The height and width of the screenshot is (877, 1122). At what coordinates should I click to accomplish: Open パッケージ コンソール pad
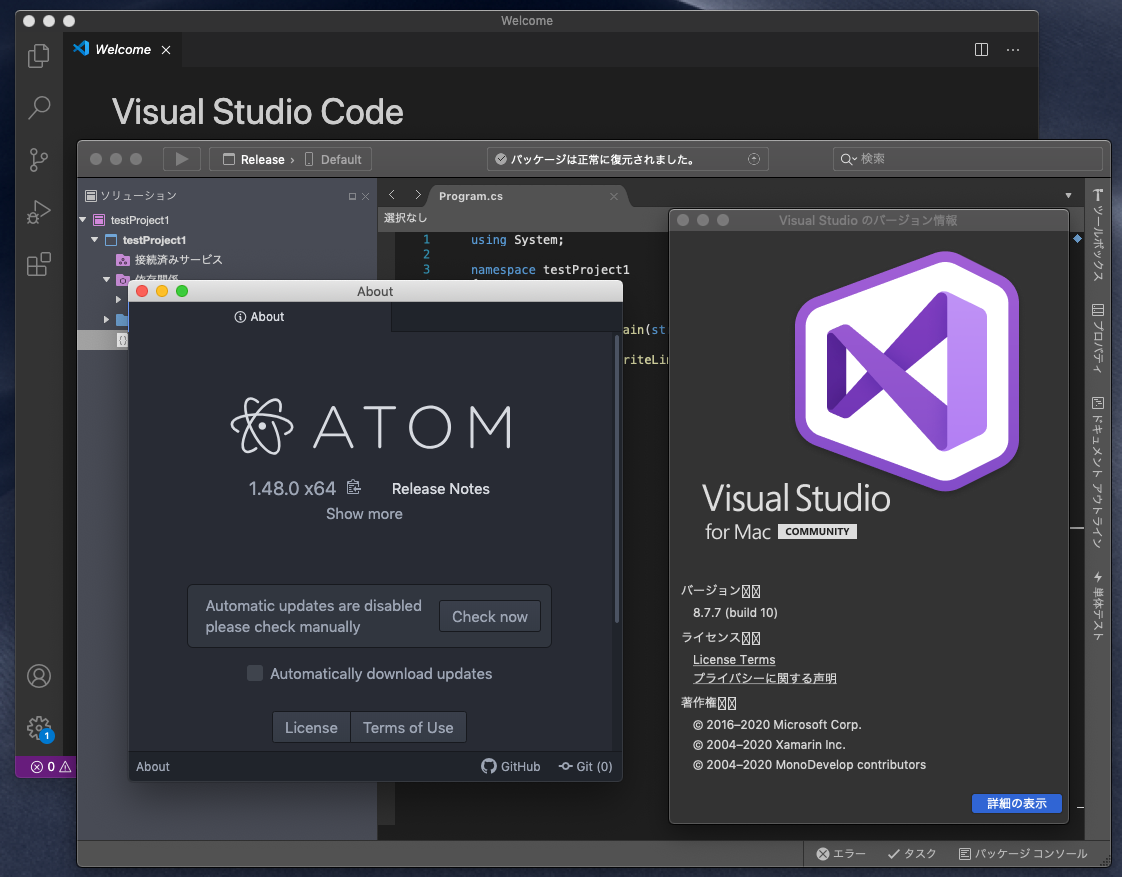(x=1023, y=853)
